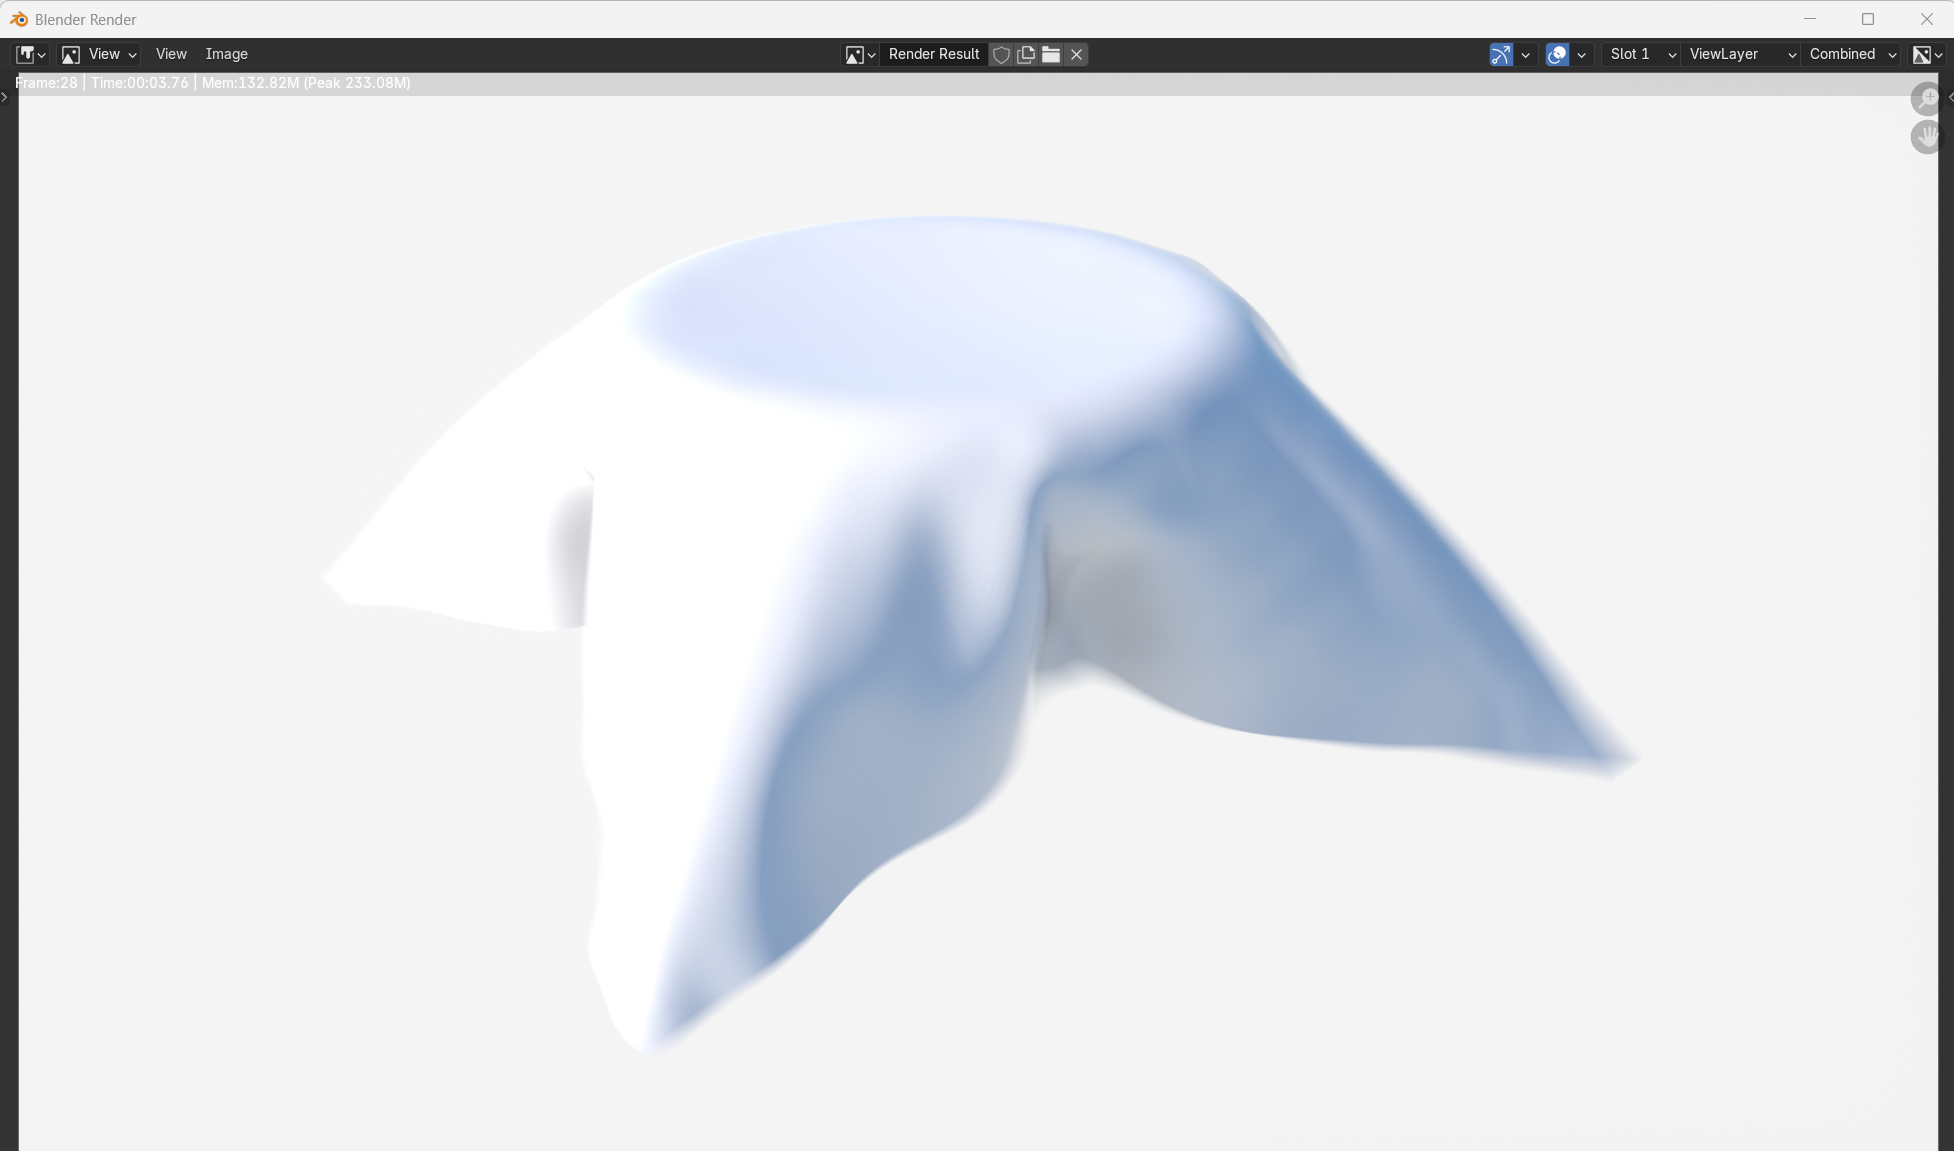Open the ViewLayer dropdown
This screenshot has width=1954, height=1151.
1741,55
